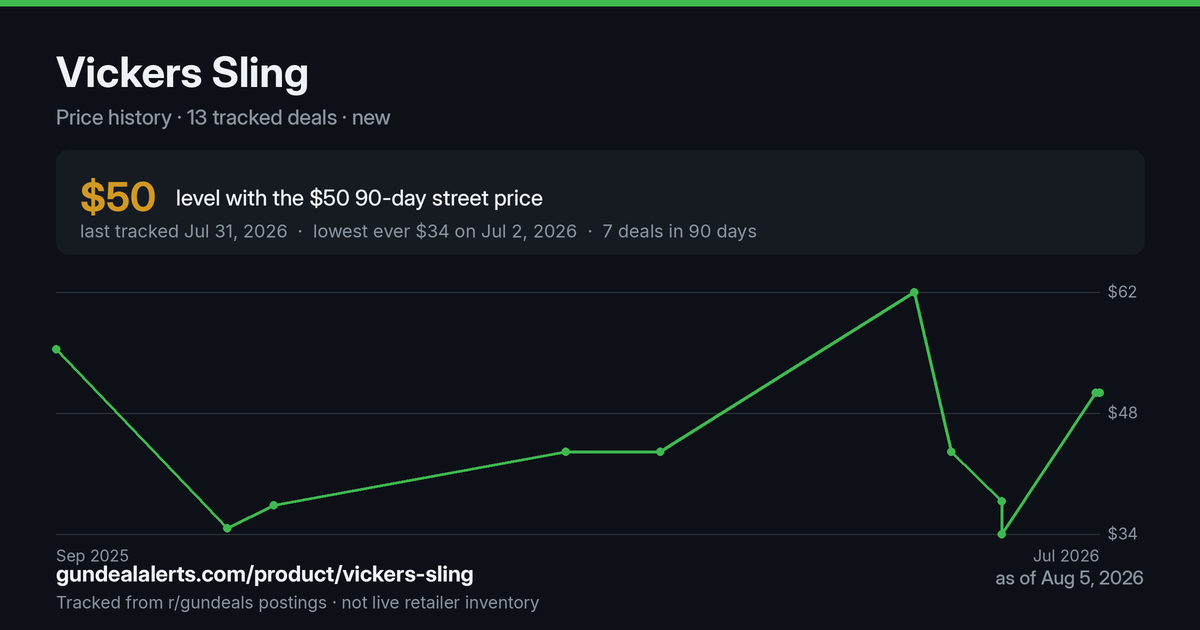Click the 'last tracked Jul 31, 2026' text
The height and width of the screenshot is (630, 1200).
pyautogui.click(x=184, y=231)
